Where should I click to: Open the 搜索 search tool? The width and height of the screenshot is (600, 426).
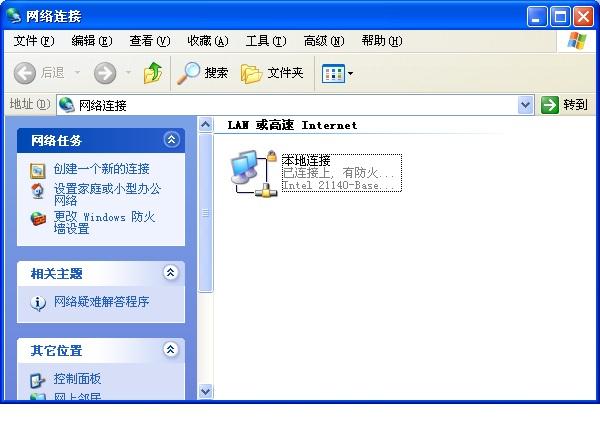click(202, 73)
